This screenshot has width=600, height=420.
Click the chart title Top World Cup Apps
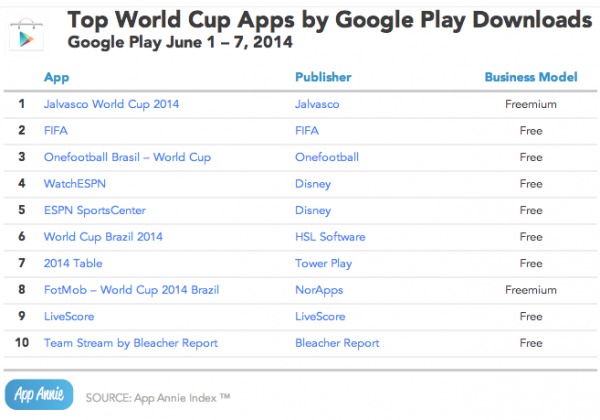click(330, 20)
